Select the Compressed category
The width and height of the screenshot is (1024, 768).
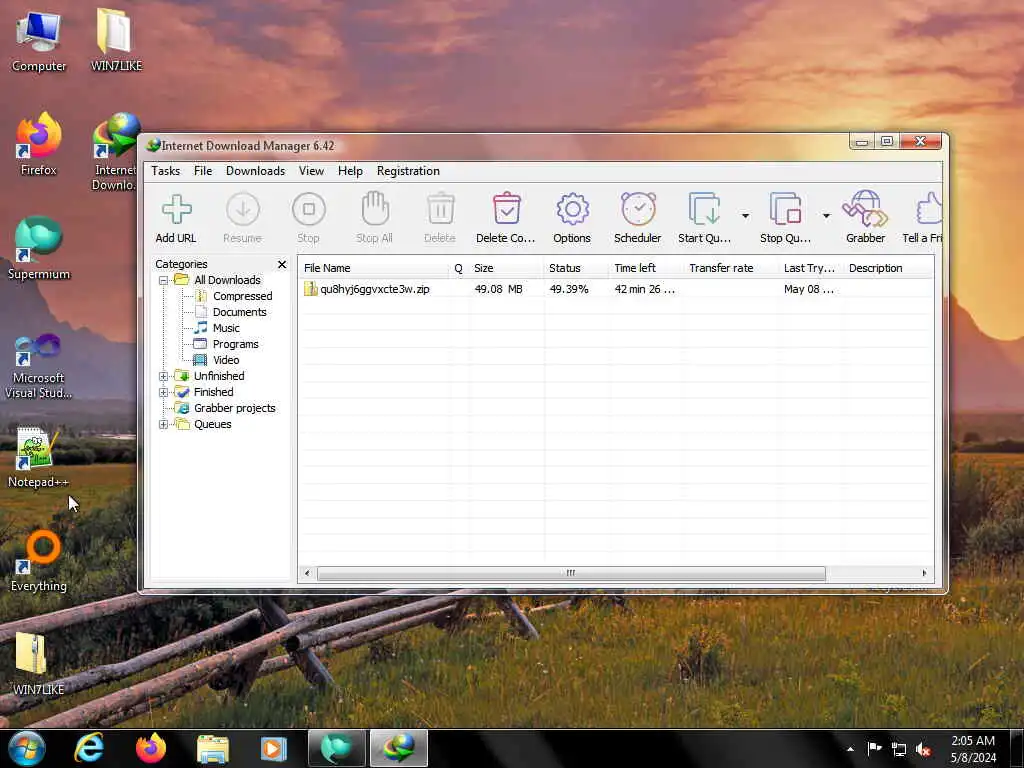point(242,296)
